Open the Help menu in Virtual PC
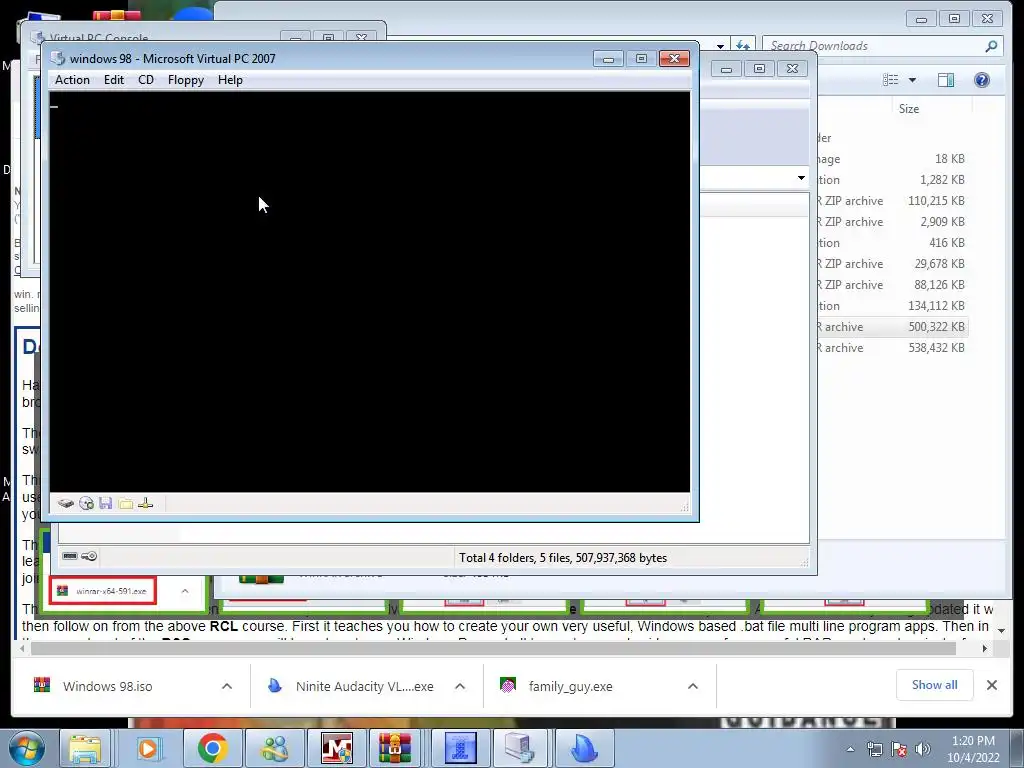Viewport: 1024px width, 768px height. pos(230,80)
